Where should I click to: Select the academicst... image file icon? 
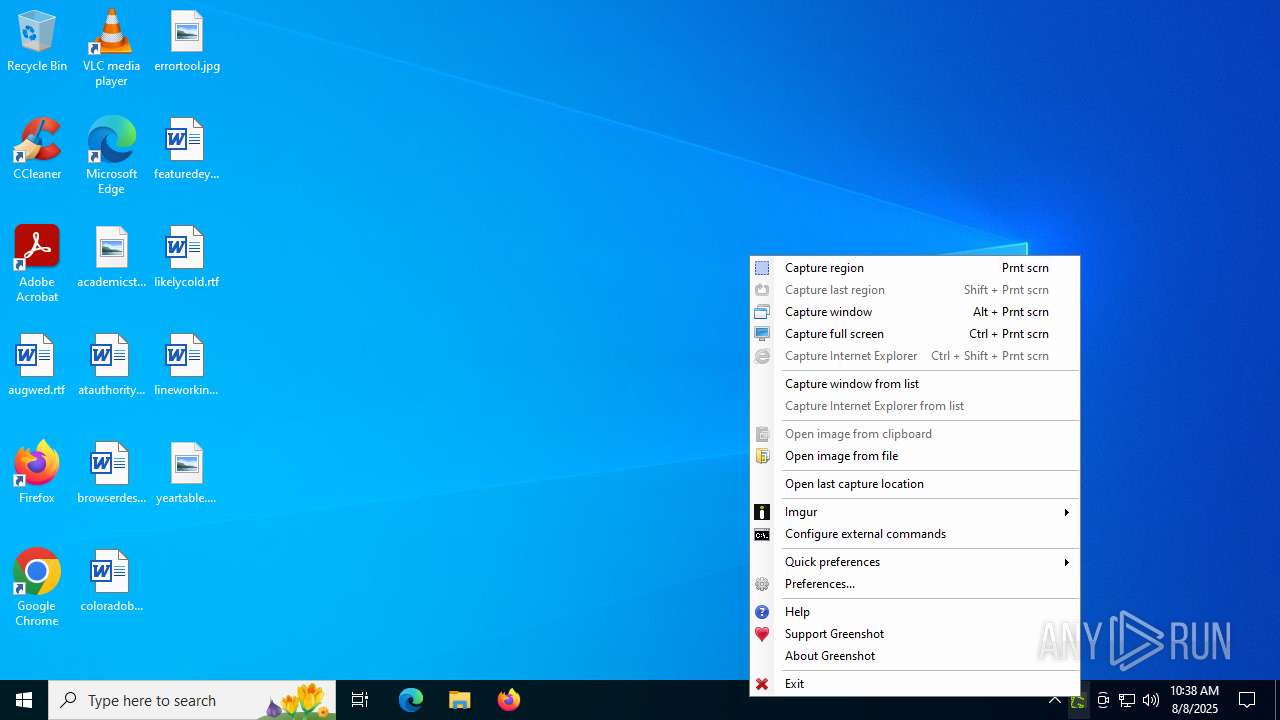pyautogui.click(x=111, y=258)
